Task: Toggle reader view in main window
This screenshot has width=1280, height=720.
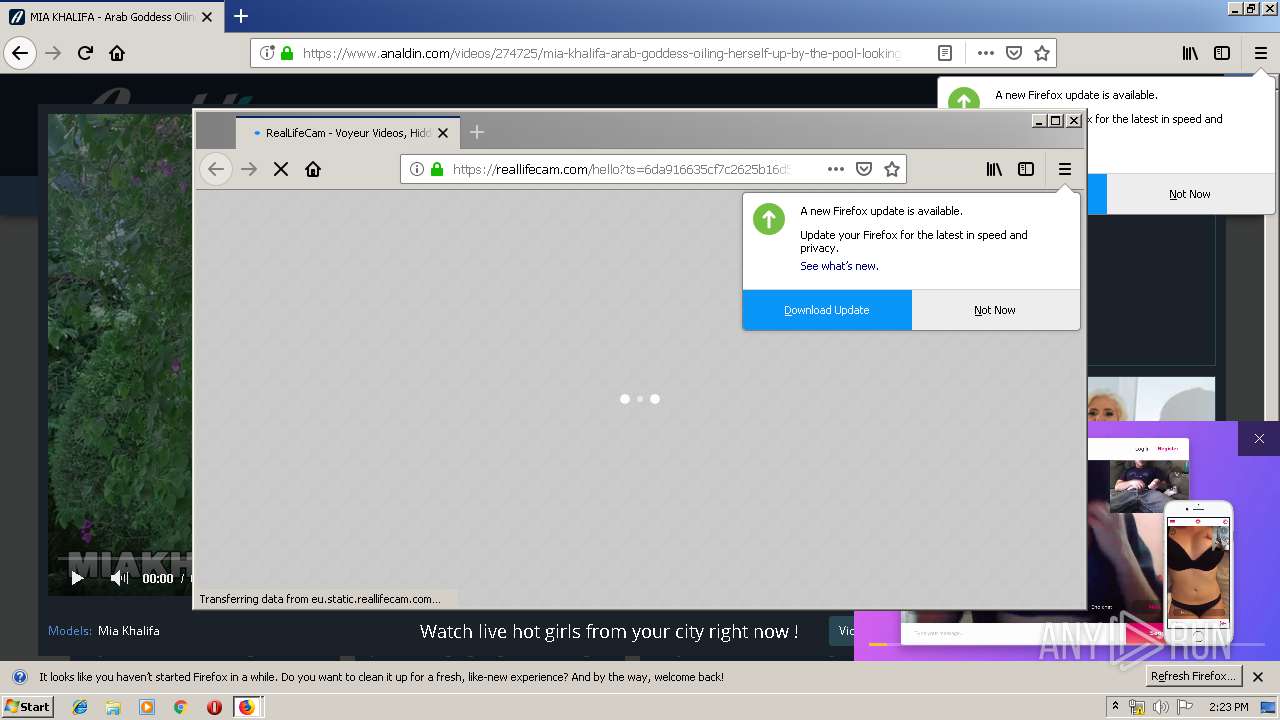Action: pyautogui.click(x=945, y=53)
